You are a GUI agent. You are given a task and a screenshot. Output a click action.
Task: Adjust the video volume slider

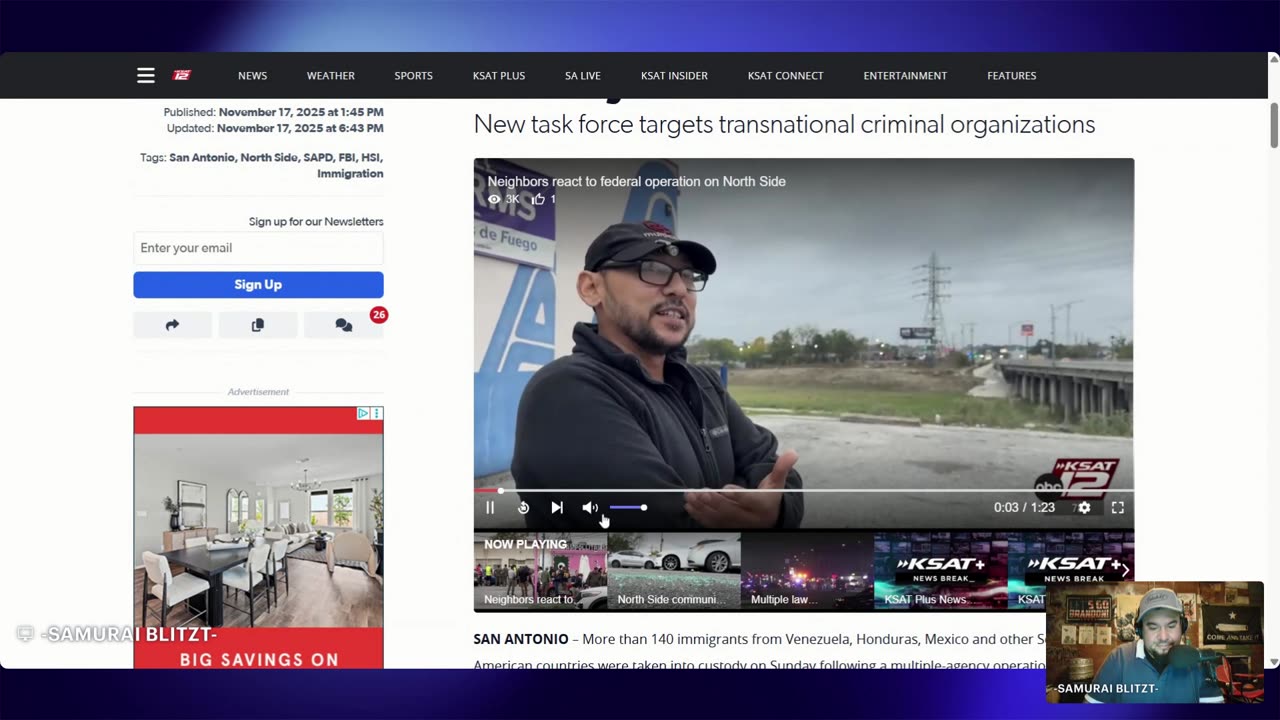point(628,508)
